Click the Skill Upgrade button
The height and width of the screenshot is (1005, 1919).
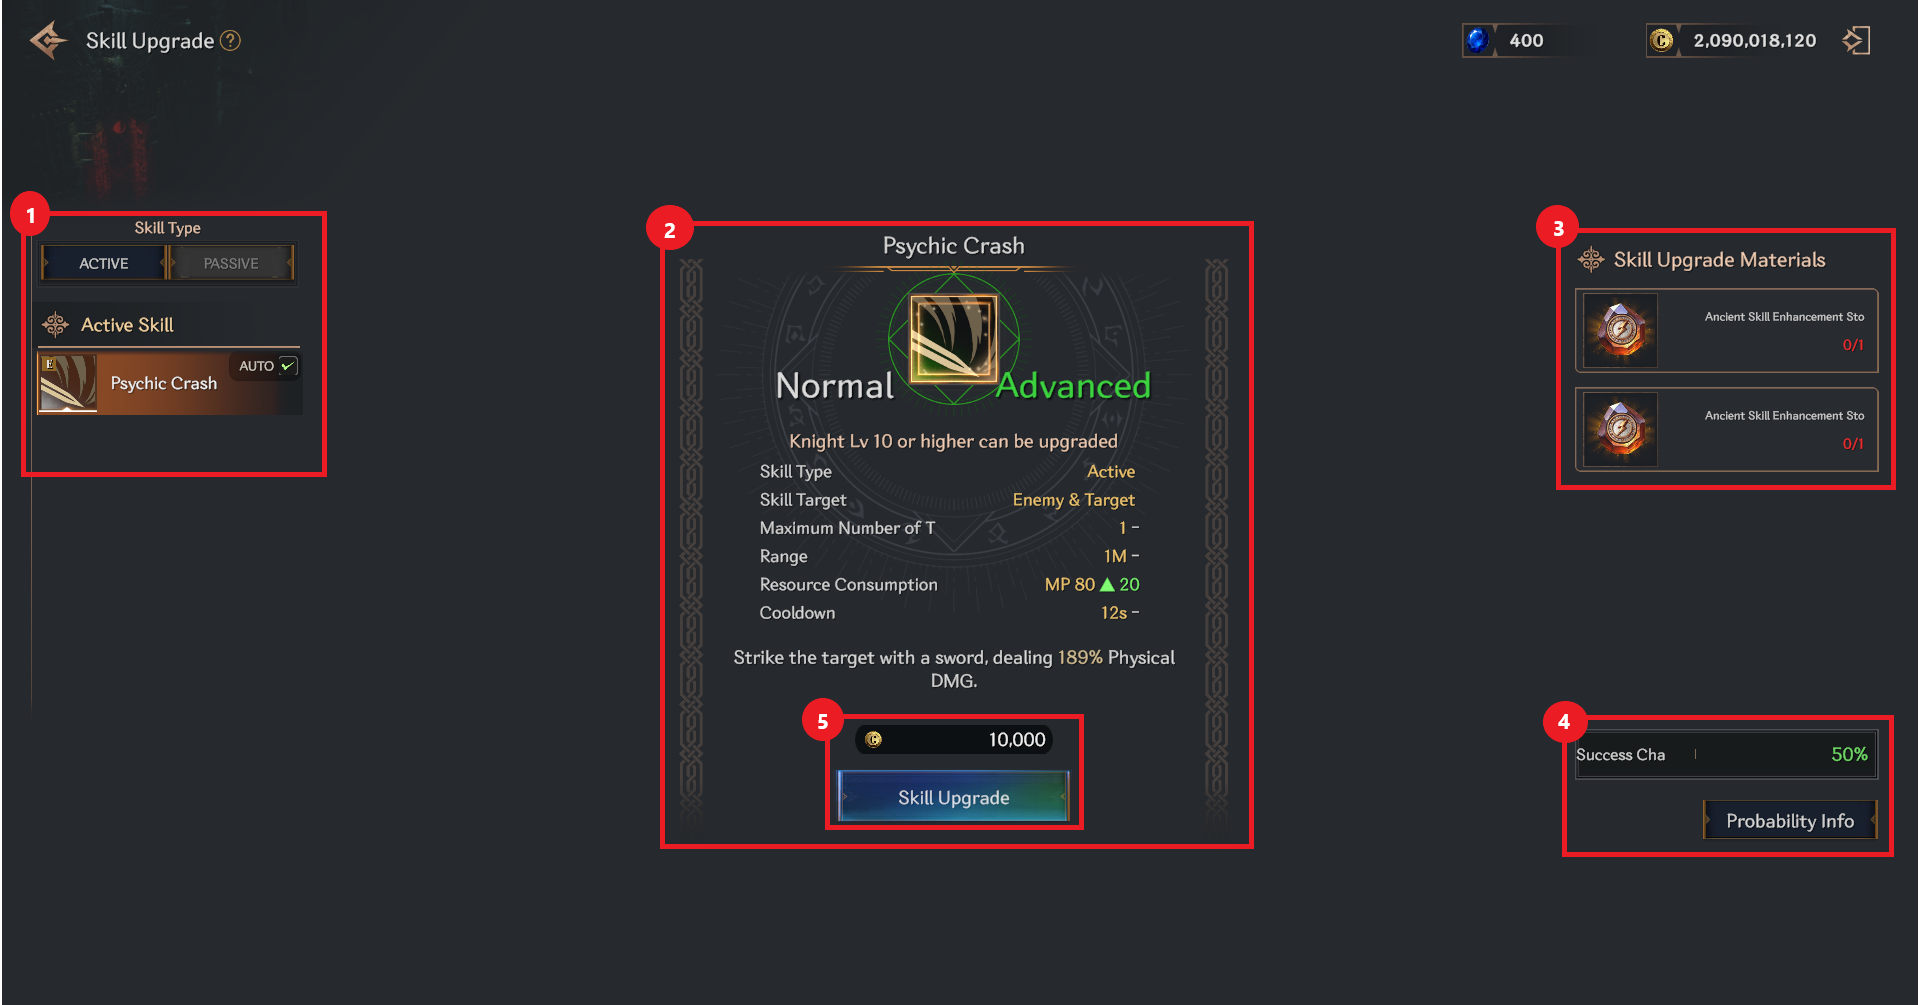click(953, 797)
